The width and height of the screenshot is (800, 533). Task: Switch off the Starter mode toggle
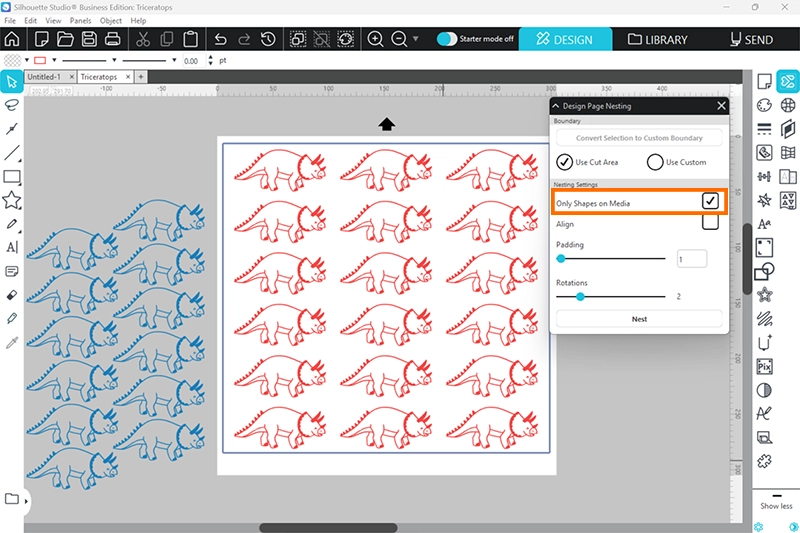pos(447,39)
